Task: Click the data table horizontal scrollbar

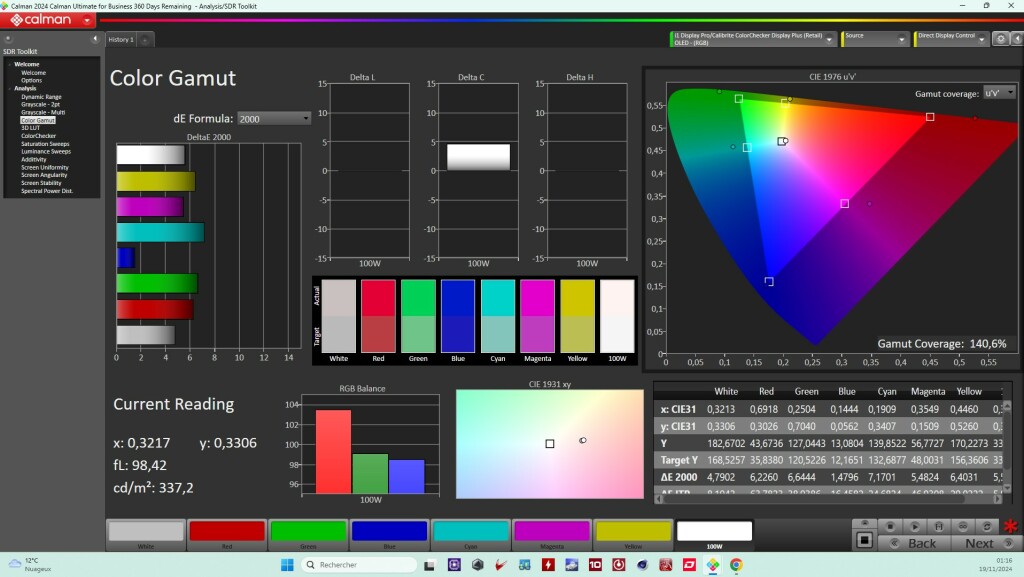Action: point(828,499)
